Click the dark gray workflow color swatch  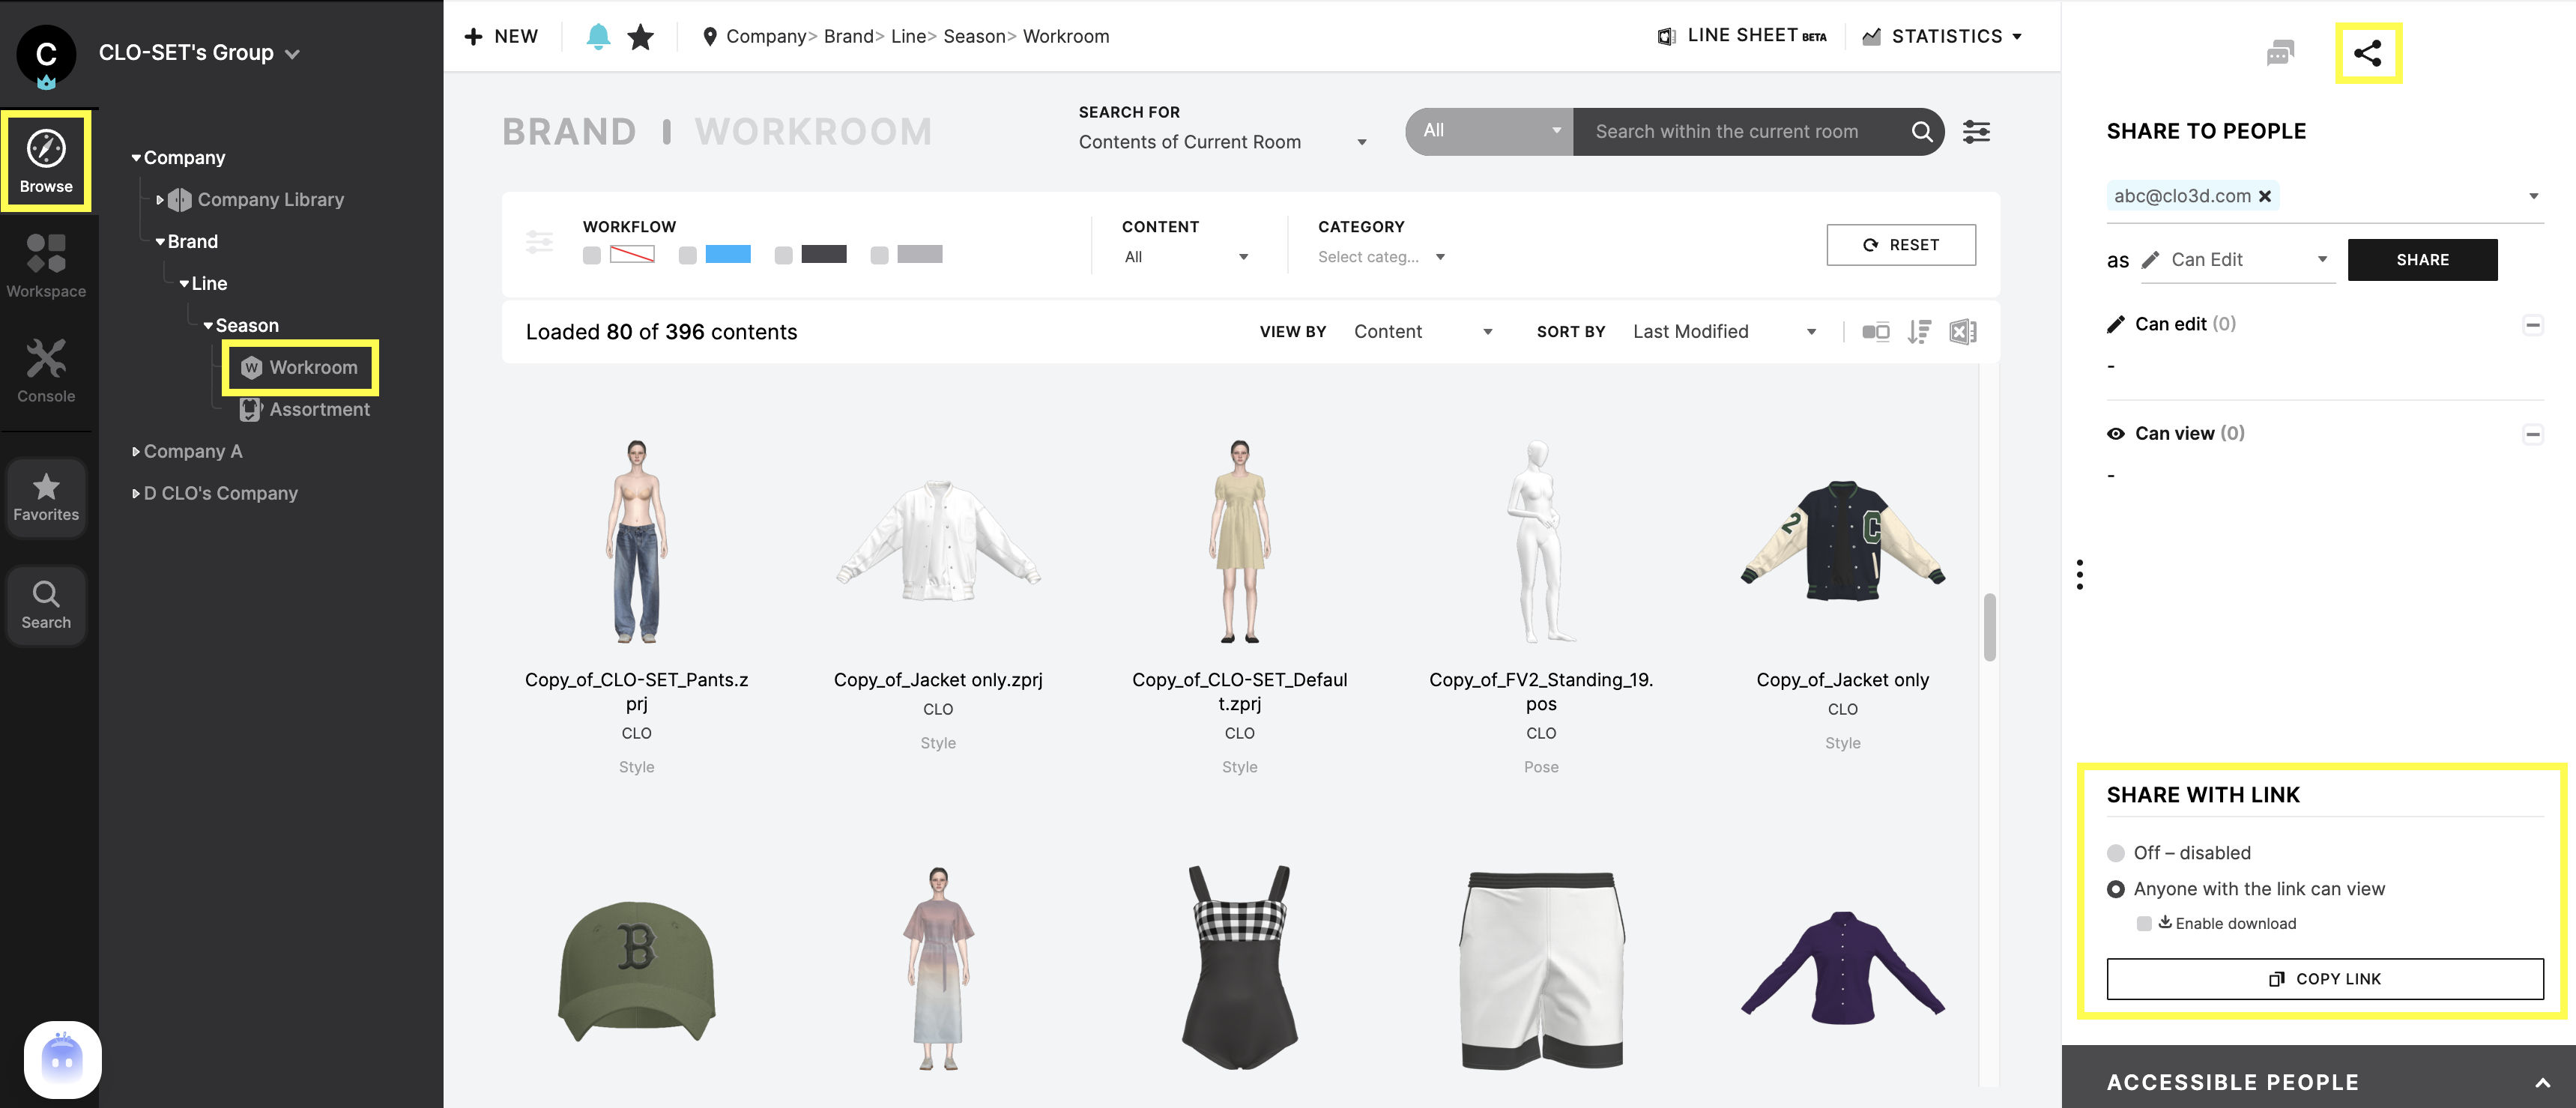(824, 255)
